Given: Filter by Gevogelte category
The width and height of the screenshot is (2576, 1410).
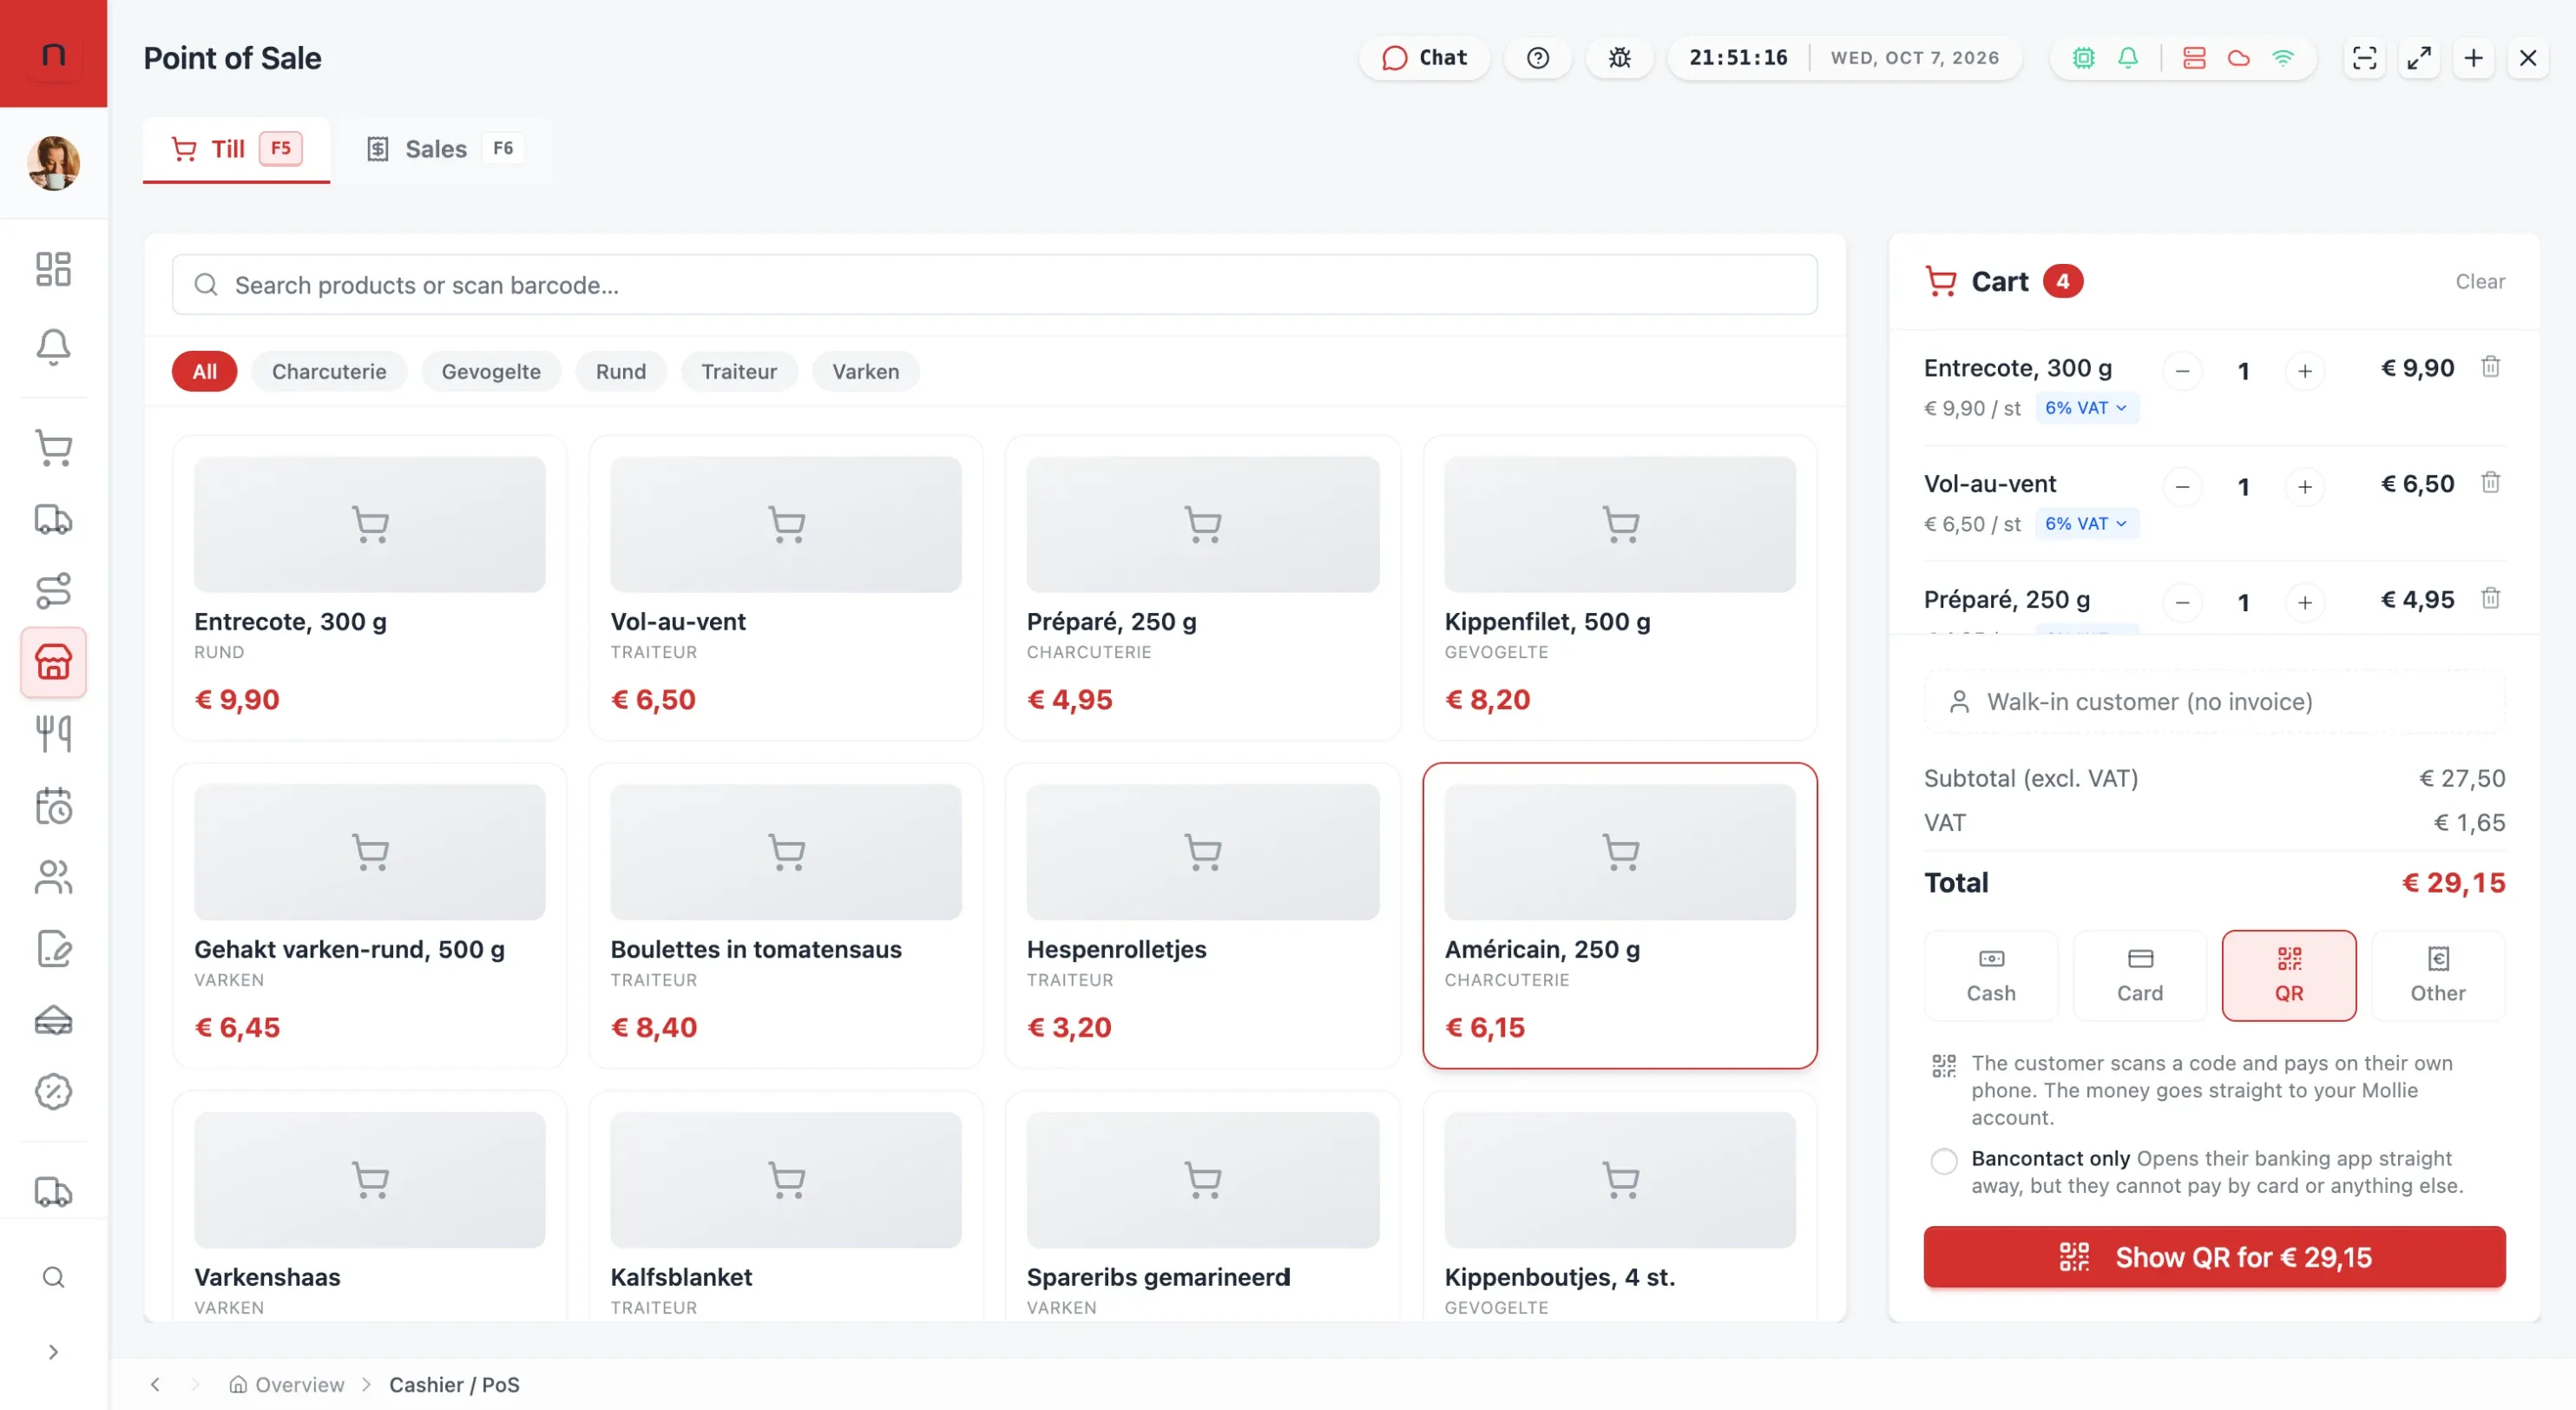Looking at the screenshot, I should [x=491, y=371].
